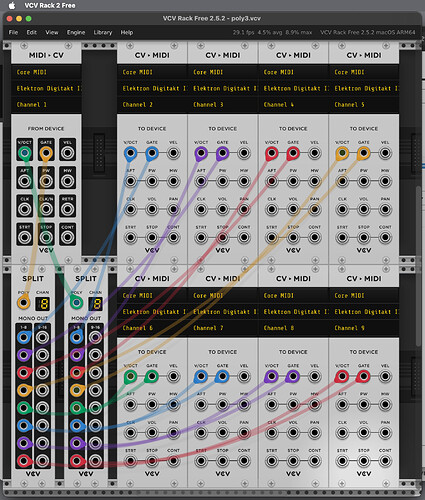Click first mono out jack on left SPLIT

(24, 337)
